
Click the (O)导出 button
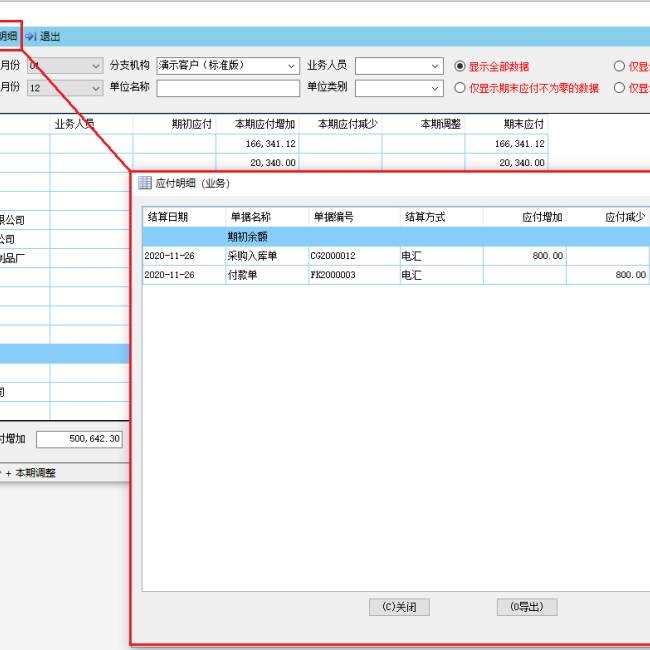(527, 607)
